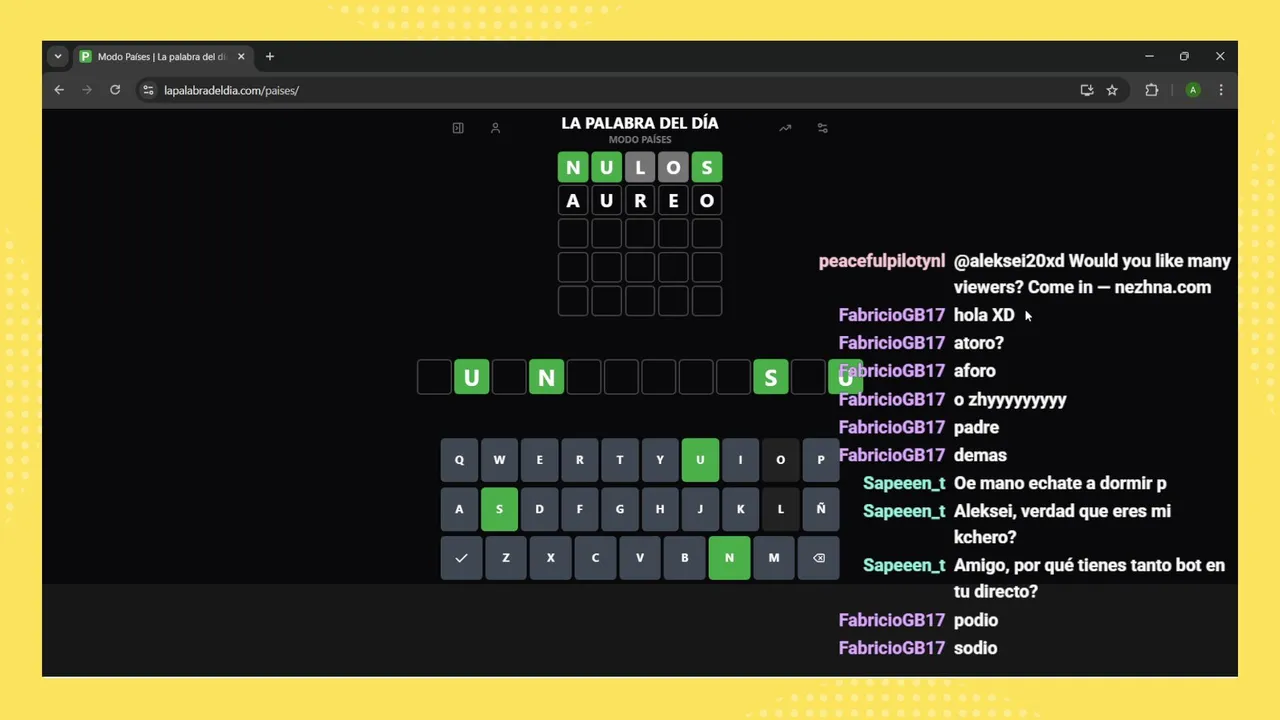Click green N tile in country hint row
The width and height of the screenshot is (1280, 720).
click(546, 377)
